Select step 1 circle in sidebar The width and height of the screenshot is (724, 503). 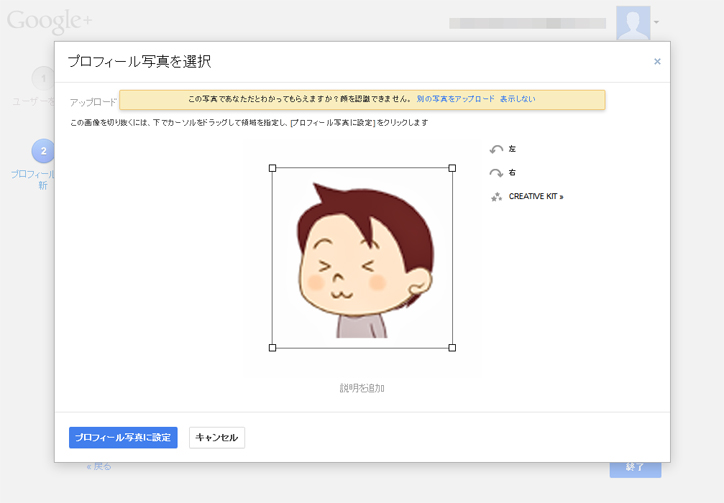[43, 78]
